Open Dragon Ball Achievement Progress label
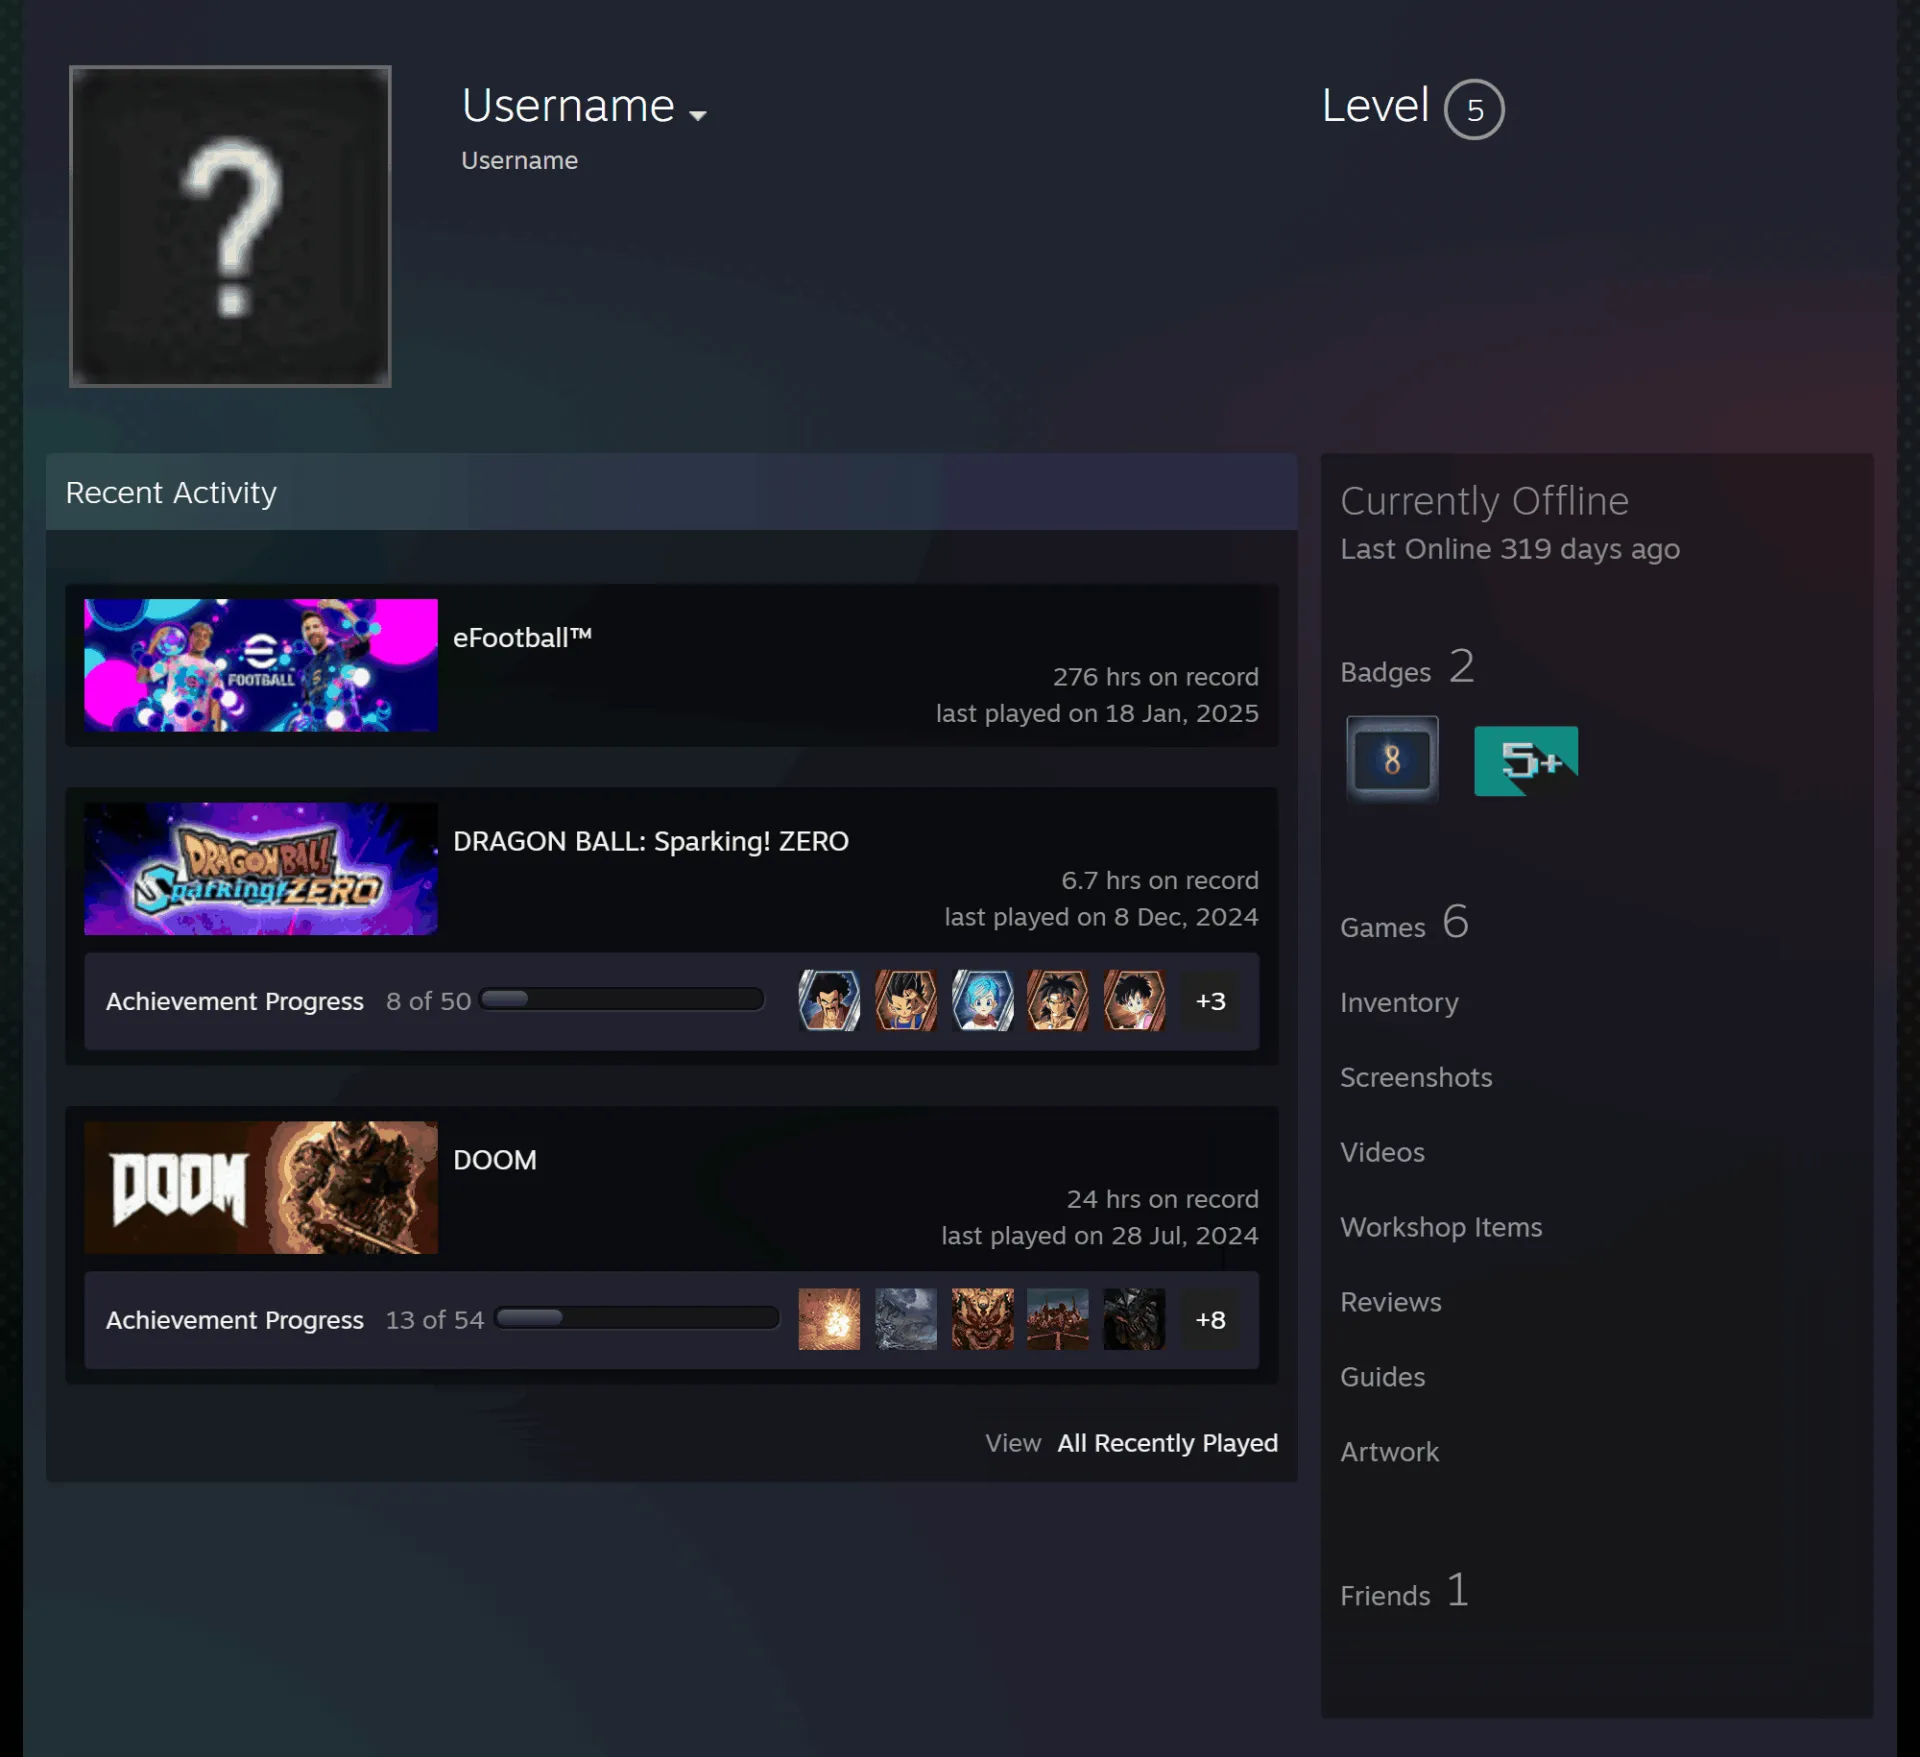Screen dimensions: 1920x1757 (235, 1001)
